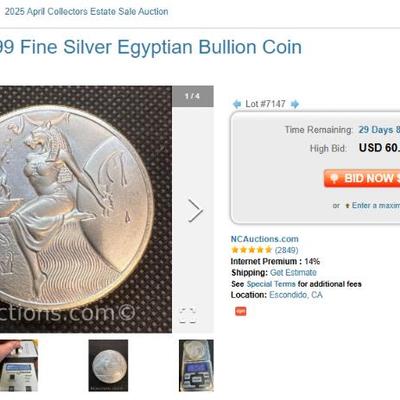The width and height of the screenshot is (400, 400).
Task: Open 2025 April Collectors Estate Sale Auction breadcrumb
Action: [86, 11]
